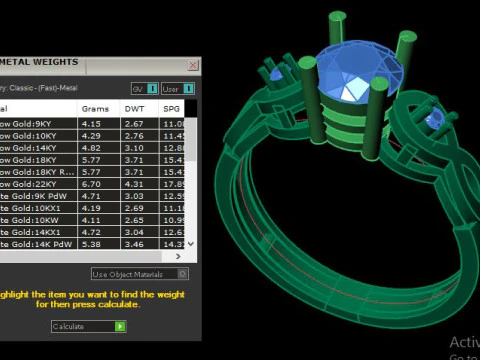Screen dimensions: 480x360
Task: Click the horizontal scrollbar track below table
Action: pos(81,256)
